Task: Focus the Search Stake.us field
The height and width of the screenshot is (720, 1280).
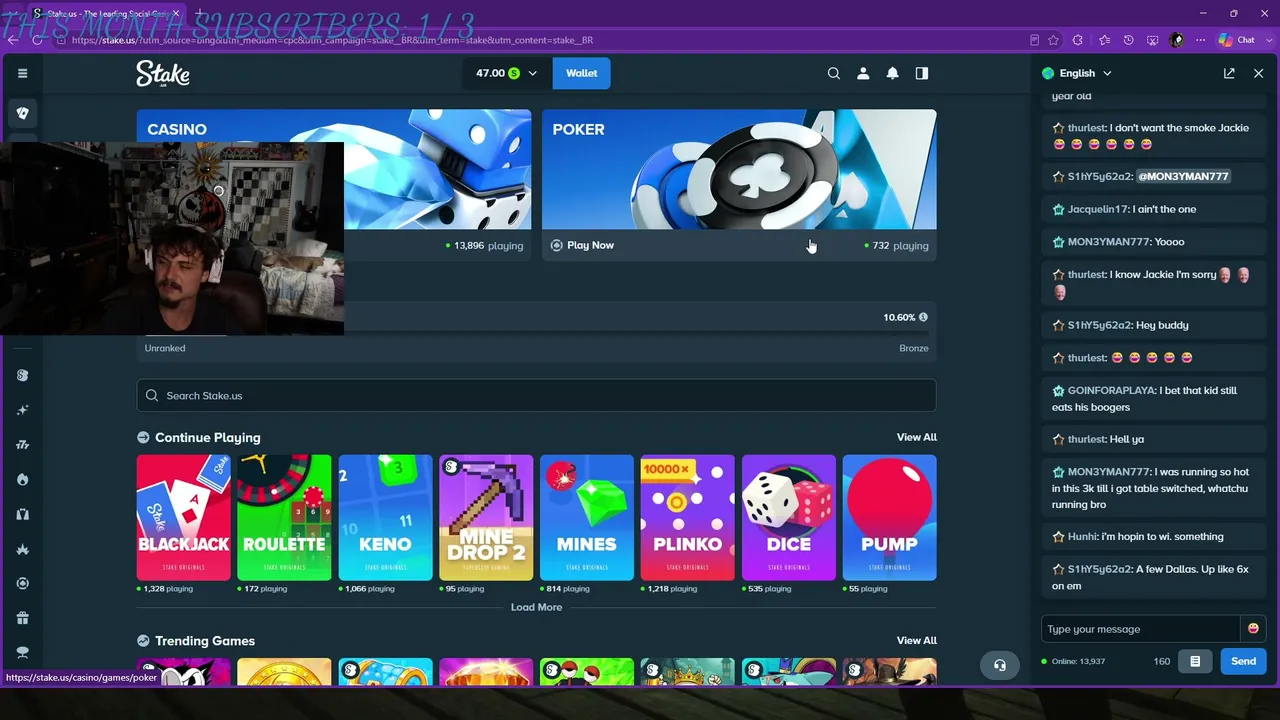Action: click(536, 395)
